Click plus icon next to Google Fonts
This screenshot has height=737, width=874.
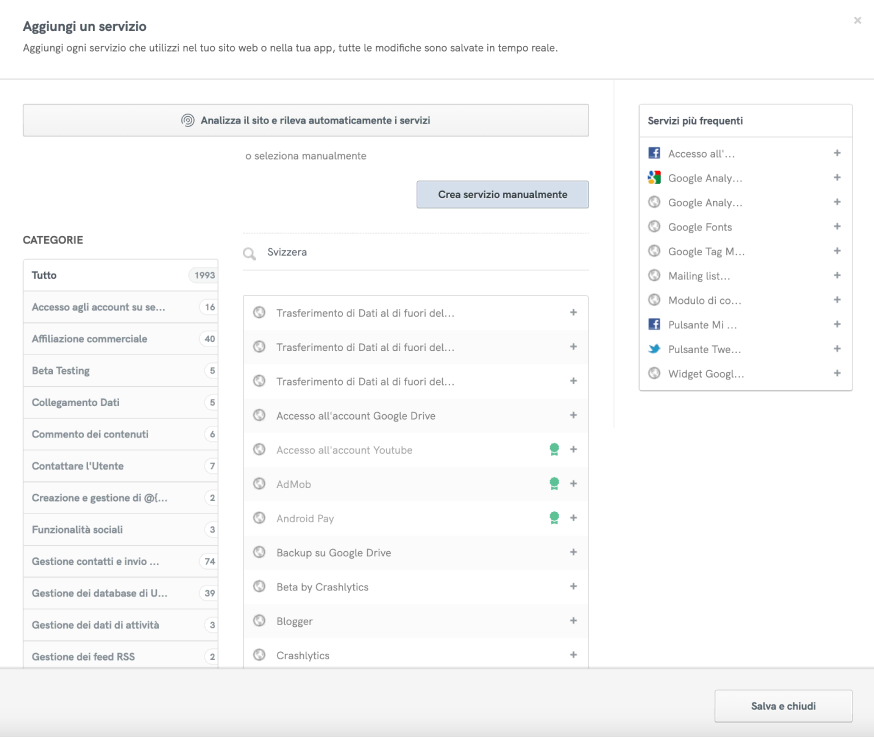(837, 227)
